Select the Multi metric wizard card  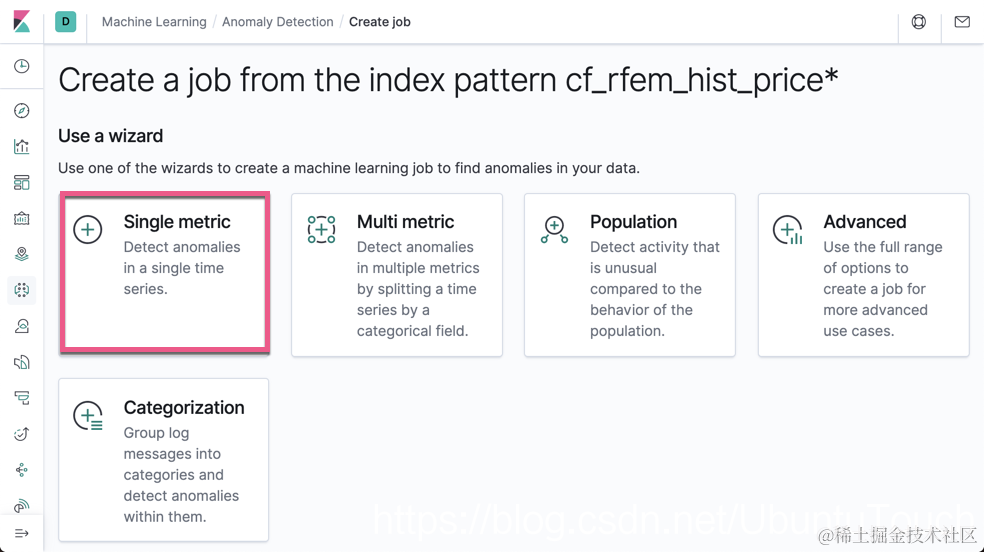tap(397, 275)
